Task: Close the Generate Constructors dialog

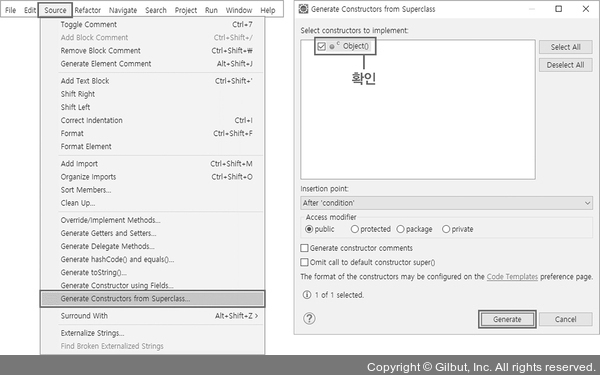Action: pos(586,8)
